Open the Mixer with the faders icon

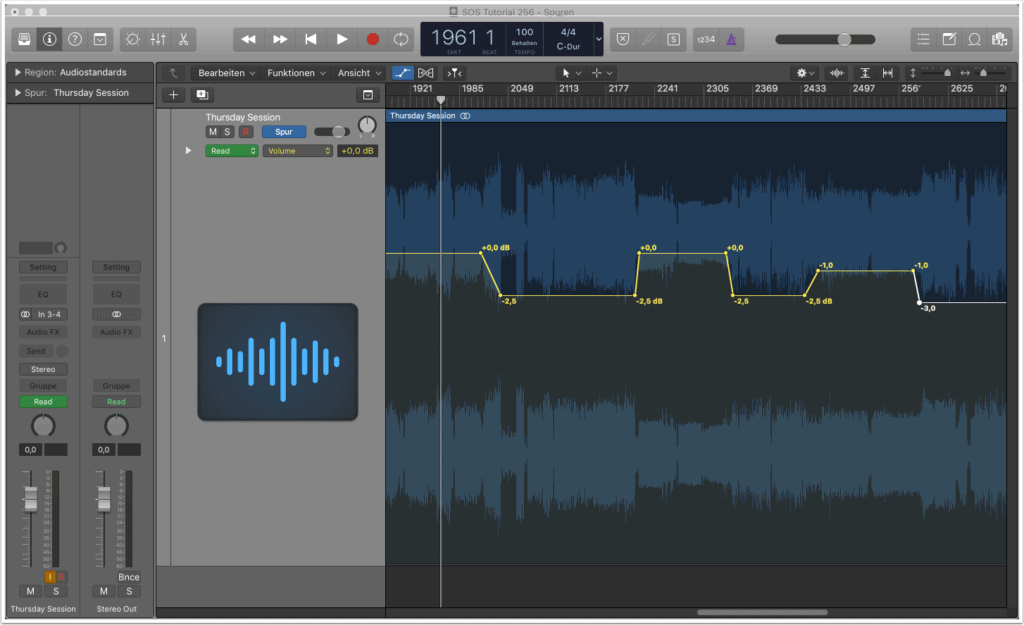[x=158, y=39]
